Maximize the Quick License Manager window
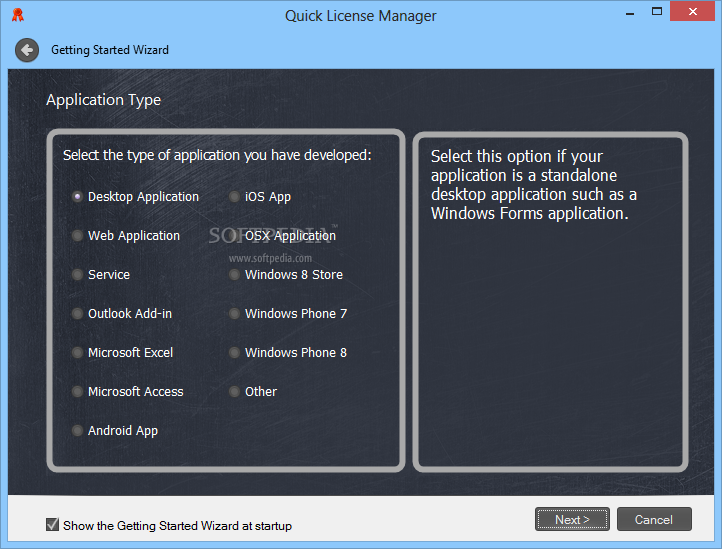 [657, 12]
